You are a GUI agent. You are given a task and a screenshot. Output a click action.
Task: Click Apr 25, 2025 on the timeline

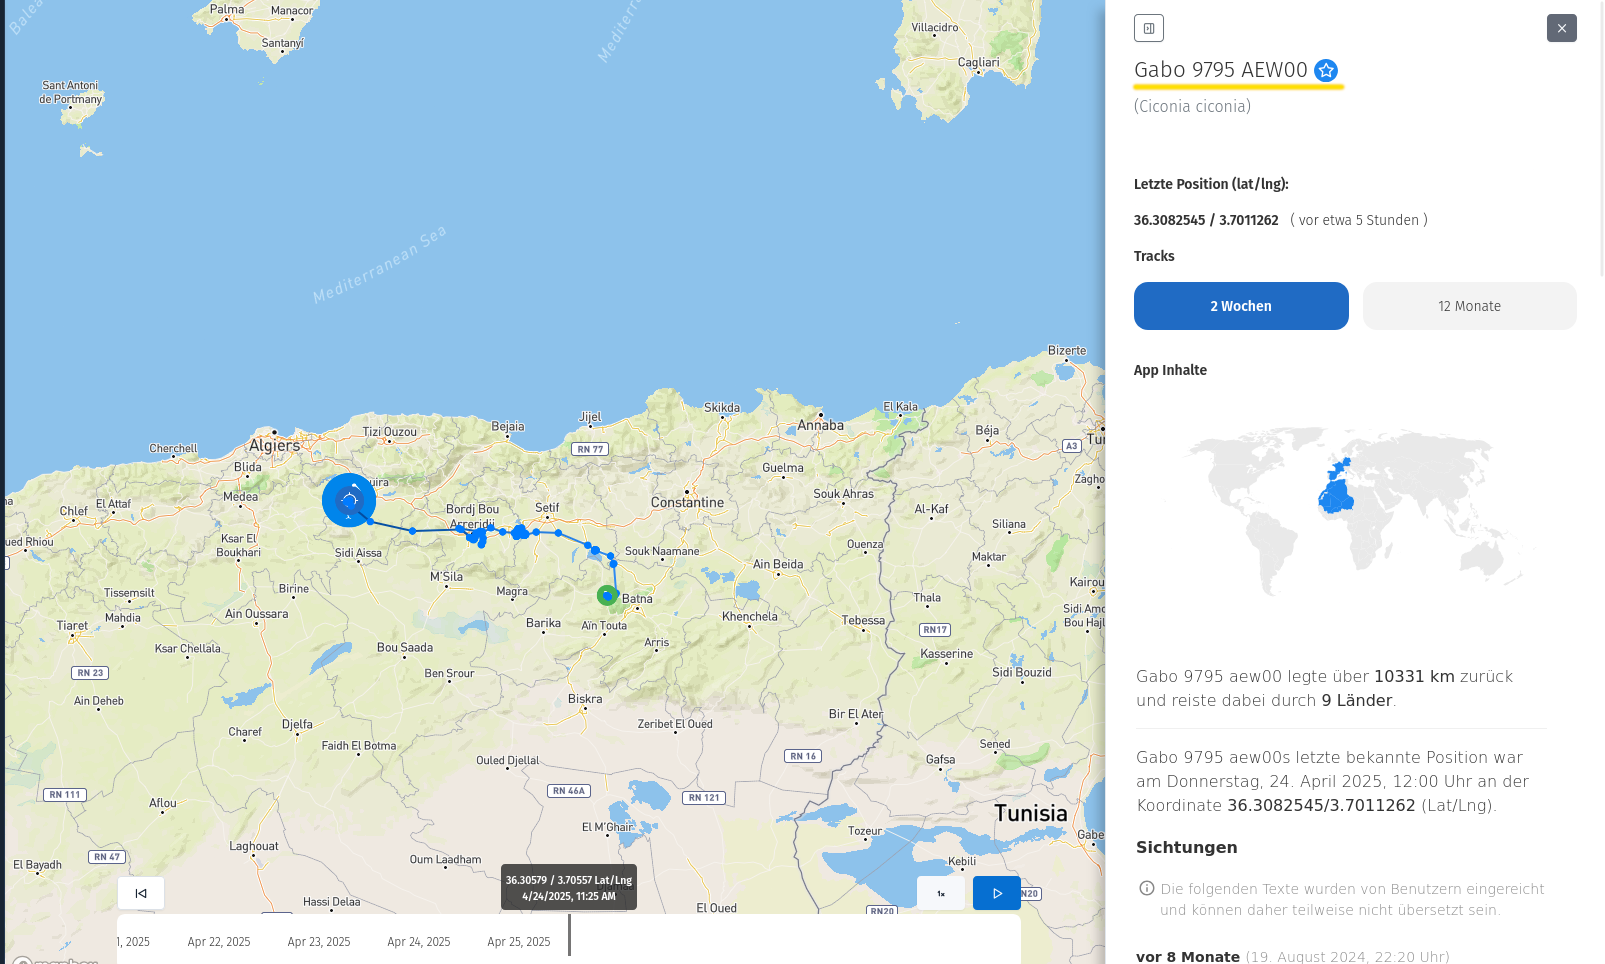point(519,942)
